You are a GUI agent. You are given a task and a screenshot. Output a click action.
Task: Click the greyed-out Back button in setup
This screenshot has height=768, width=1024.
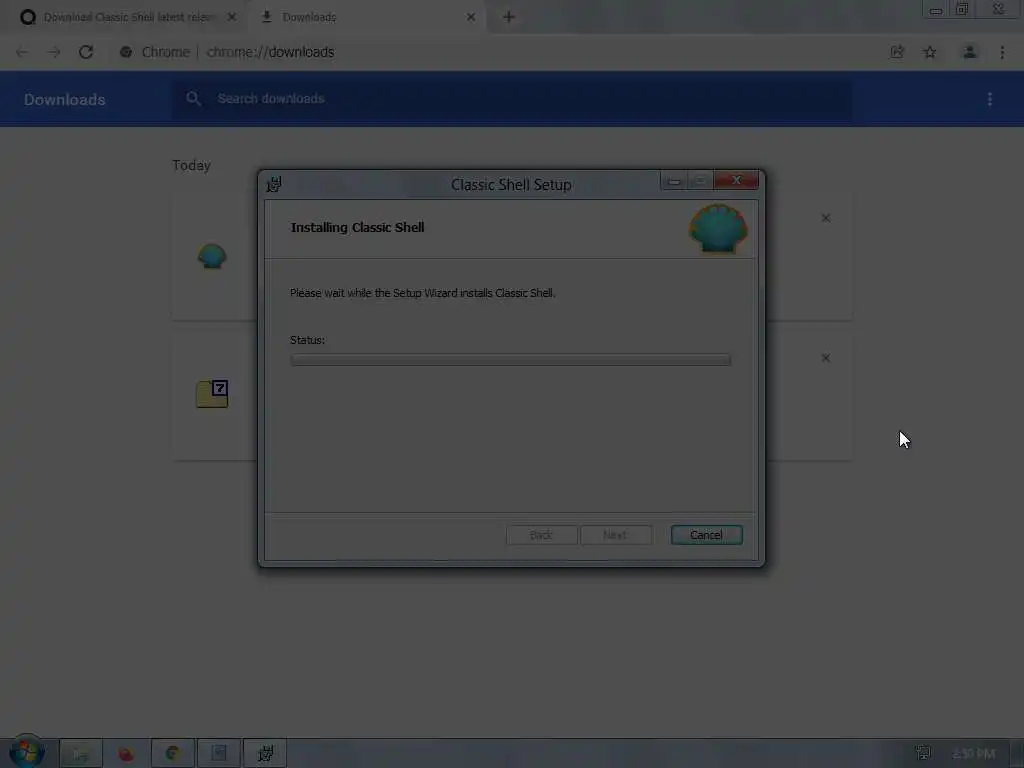(x=541, y=535)
